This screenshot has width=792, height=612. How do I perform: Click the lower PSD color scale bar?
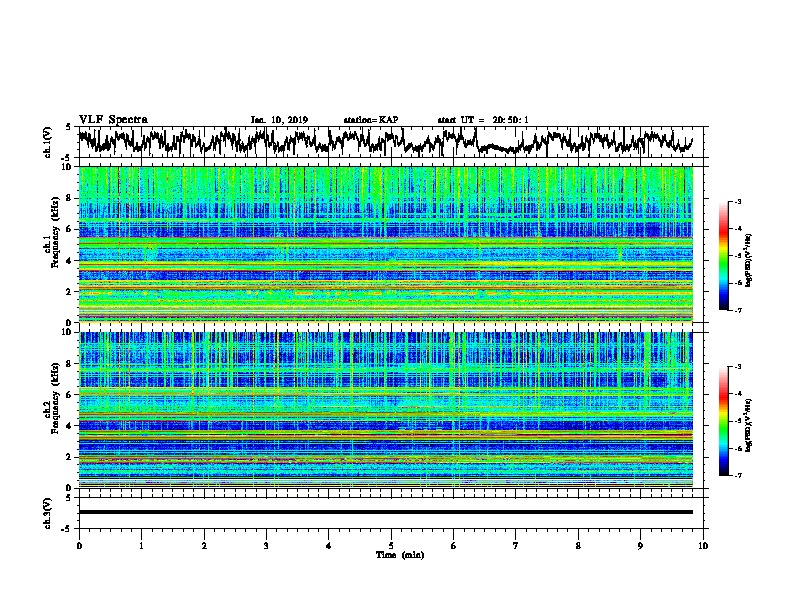click(723, 421)
